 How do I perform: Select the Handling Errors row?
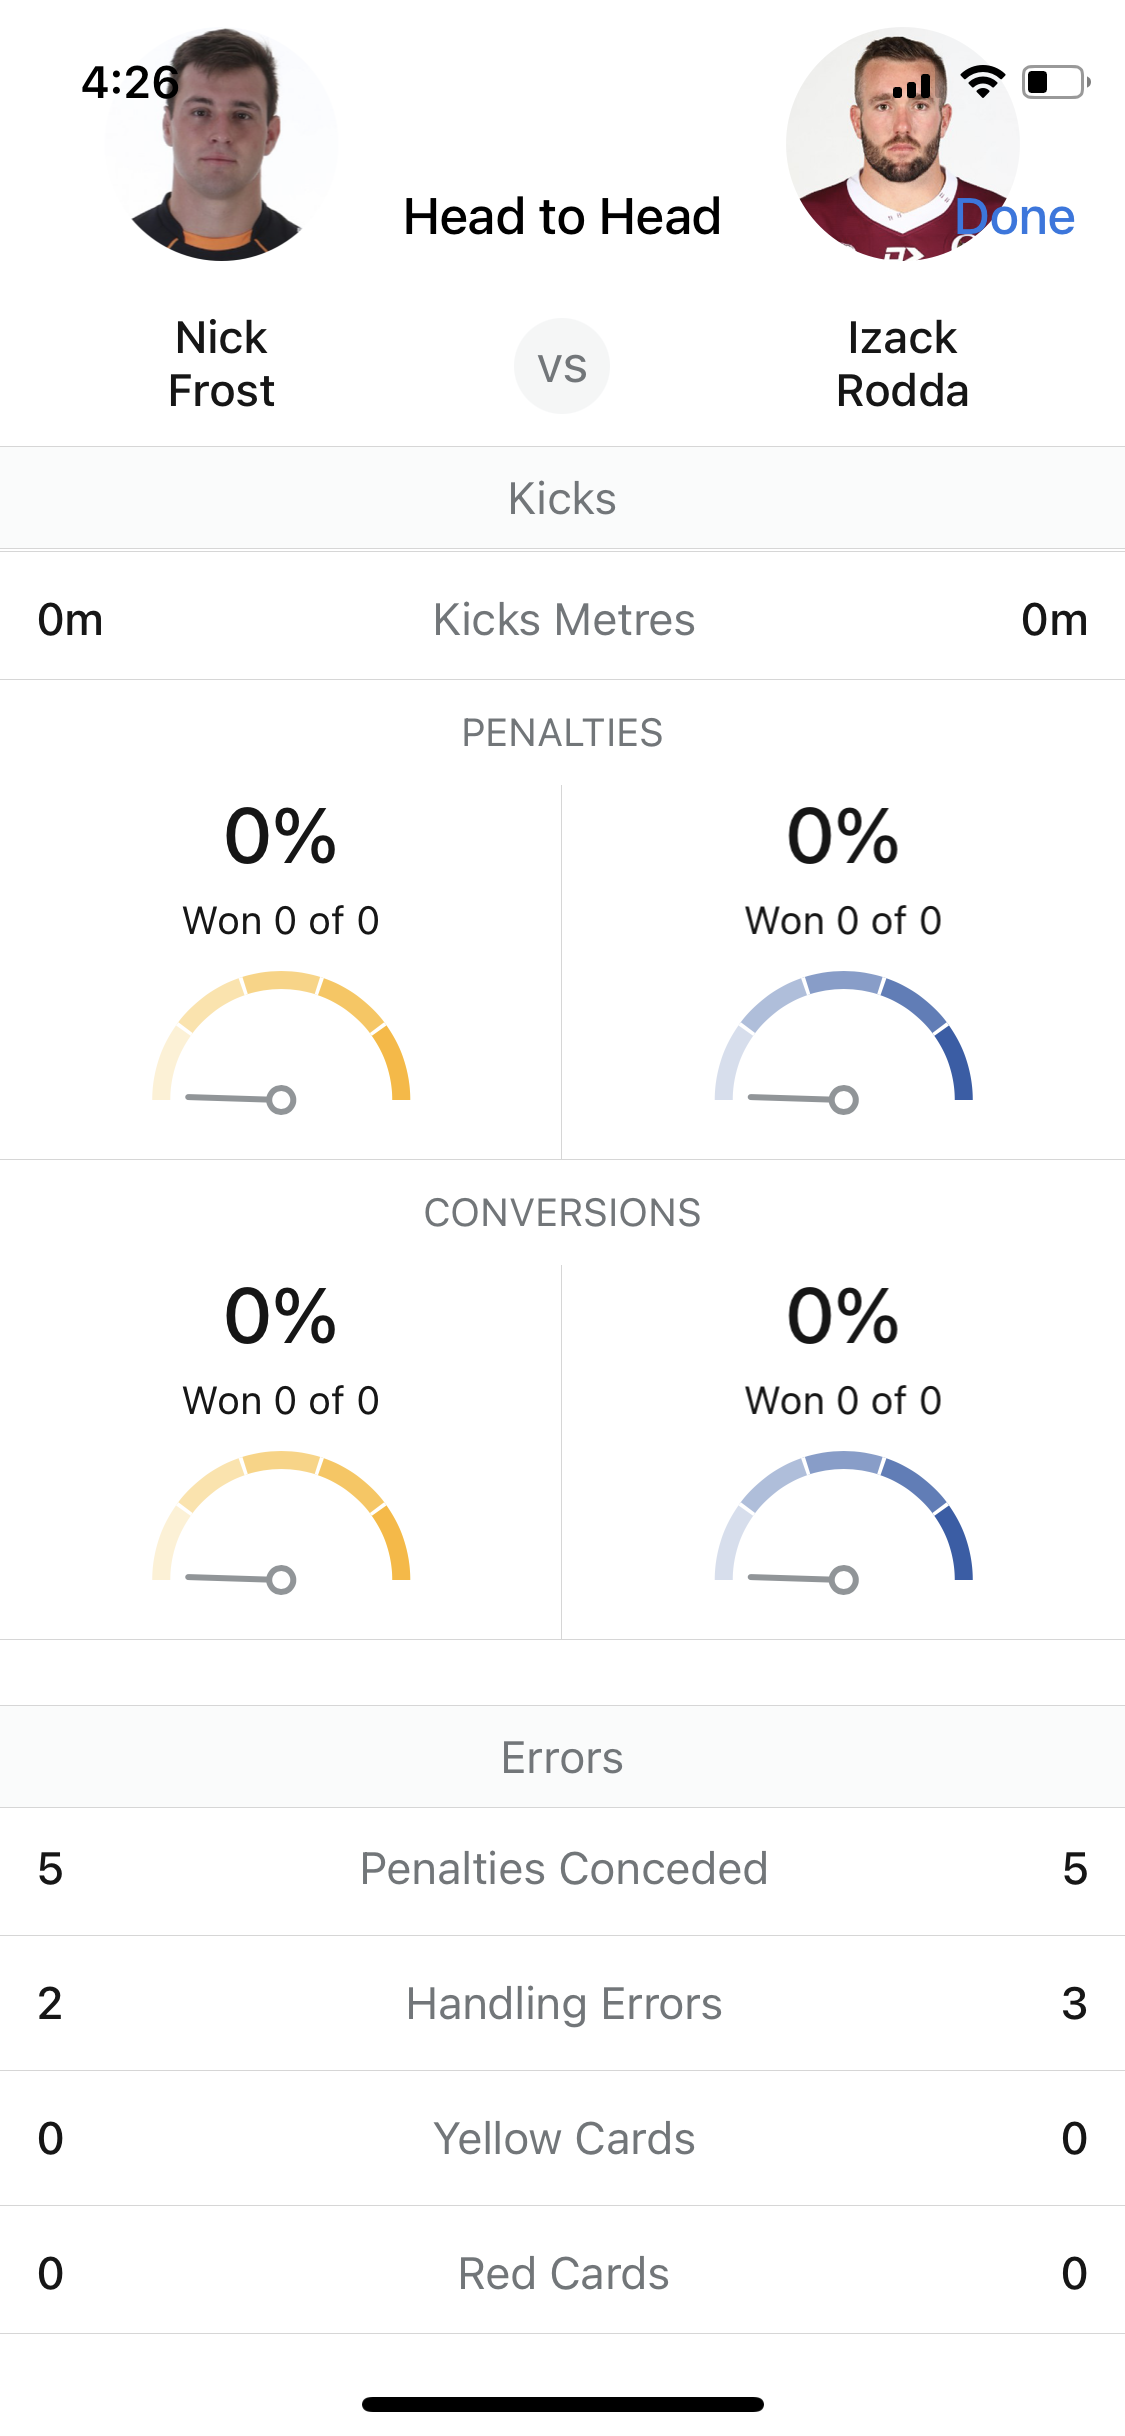click(x=562, y=2004)
